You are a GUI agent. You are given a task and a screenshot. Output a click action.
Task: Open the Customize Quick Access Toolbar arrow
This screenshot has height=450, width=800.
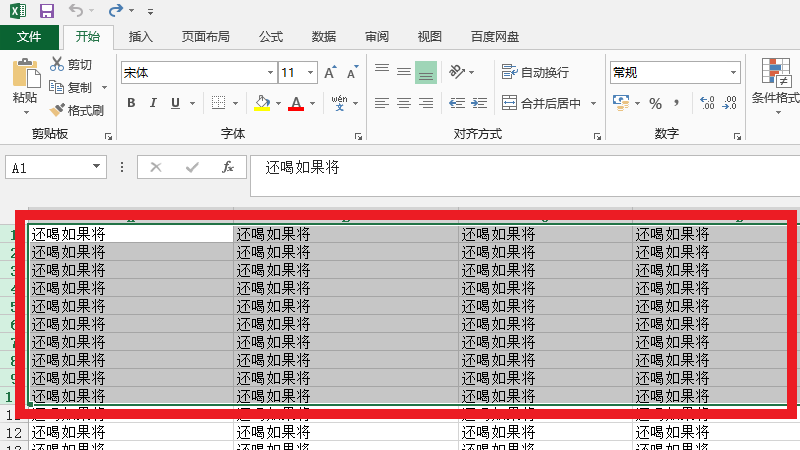click(x=150, y=11)
